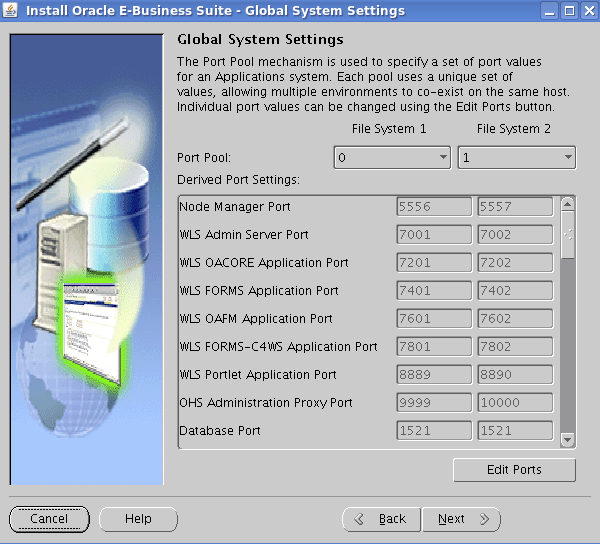The image size is (600, 544).
Task: Click WLS Portlet Application Port field 8889
Action: coord(434,375)
